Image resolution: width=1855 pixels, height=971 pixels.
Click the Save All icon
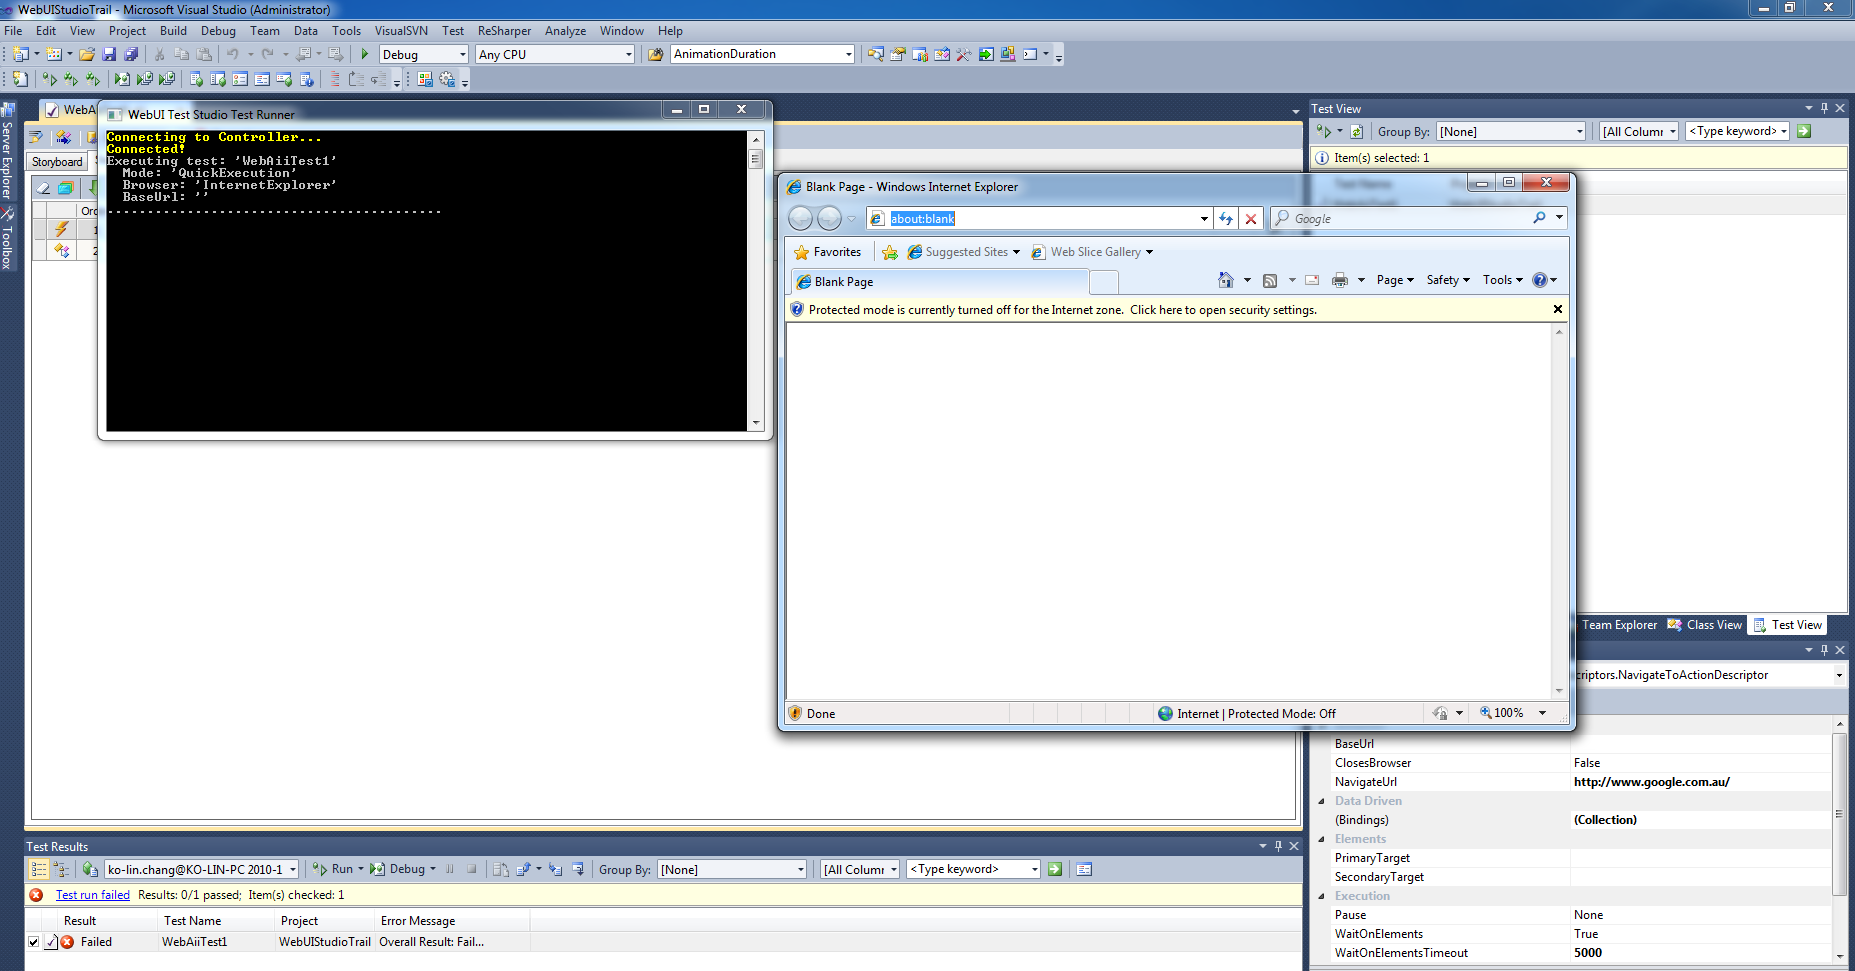131,54
